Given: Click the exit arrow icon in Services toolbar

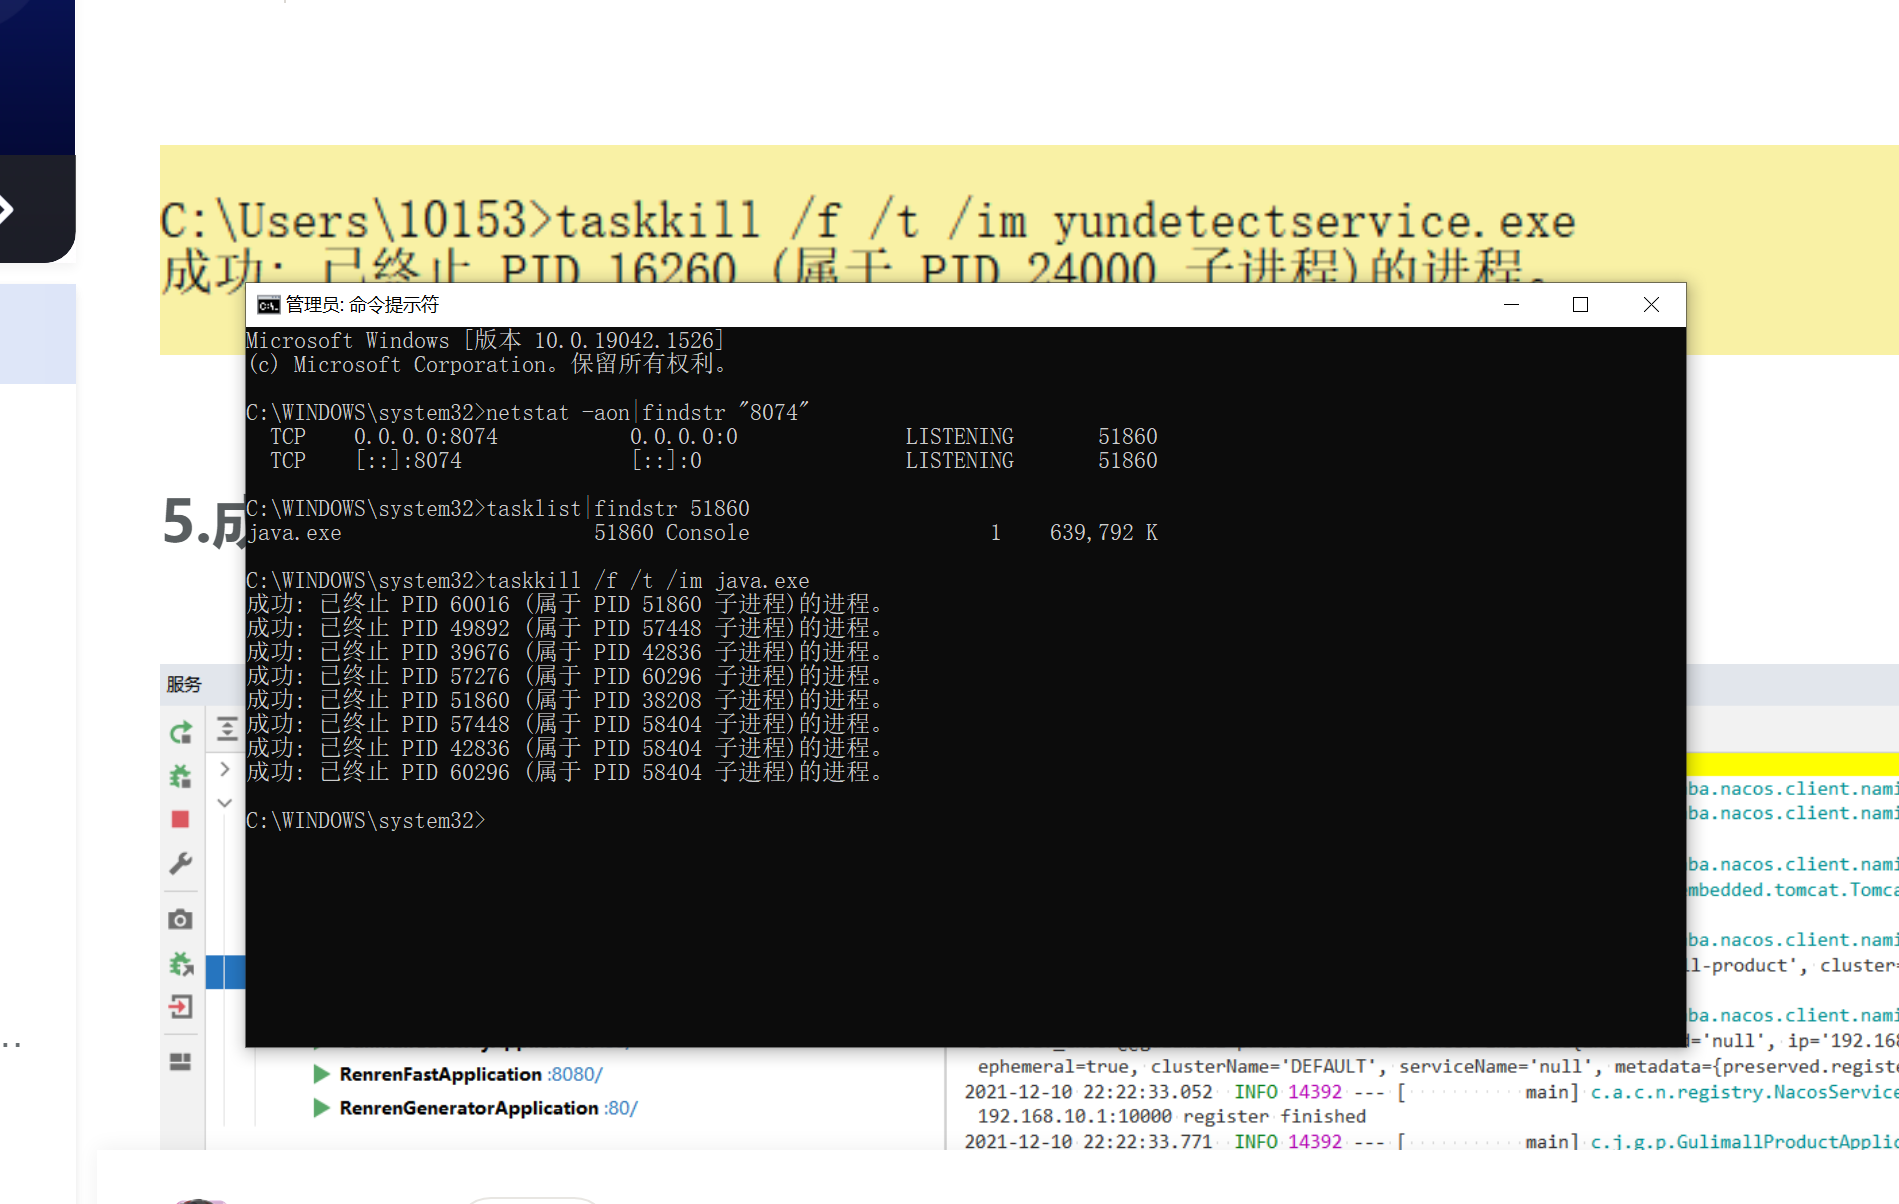Looking at the screenshot, I should point(181,1006).
